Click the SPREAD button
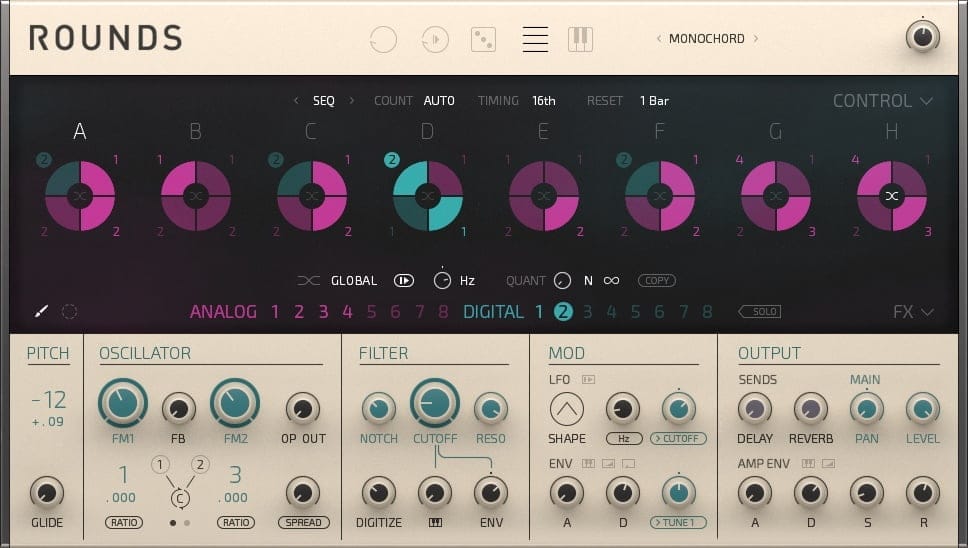 tap(304, 523)
